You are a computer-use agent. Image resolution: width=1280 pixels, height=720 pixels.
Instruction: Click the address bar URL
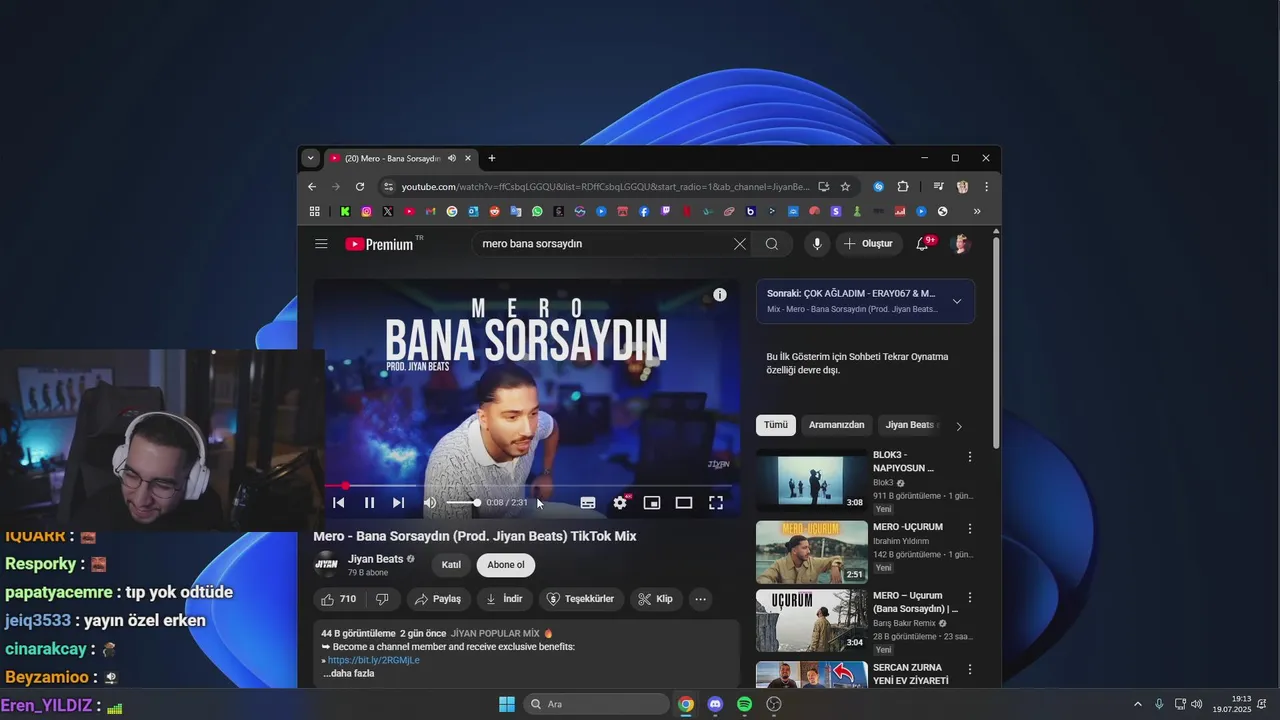click(606, 187)
